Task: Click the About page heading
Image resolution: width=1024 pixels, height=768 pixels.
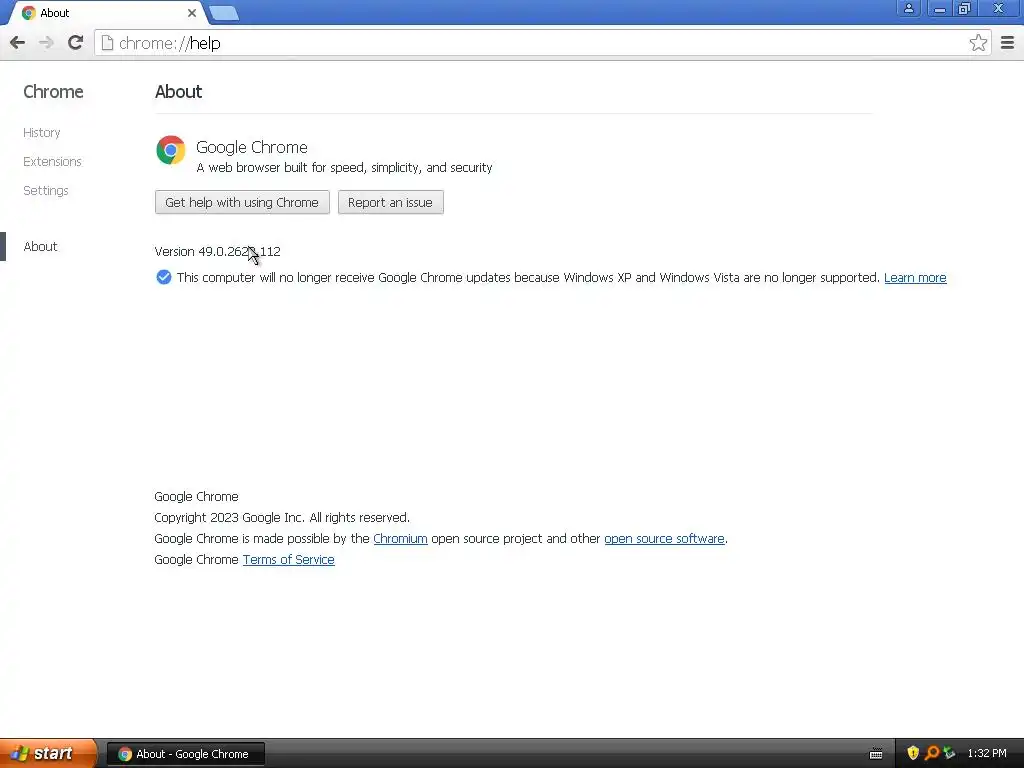Action: 178,91
